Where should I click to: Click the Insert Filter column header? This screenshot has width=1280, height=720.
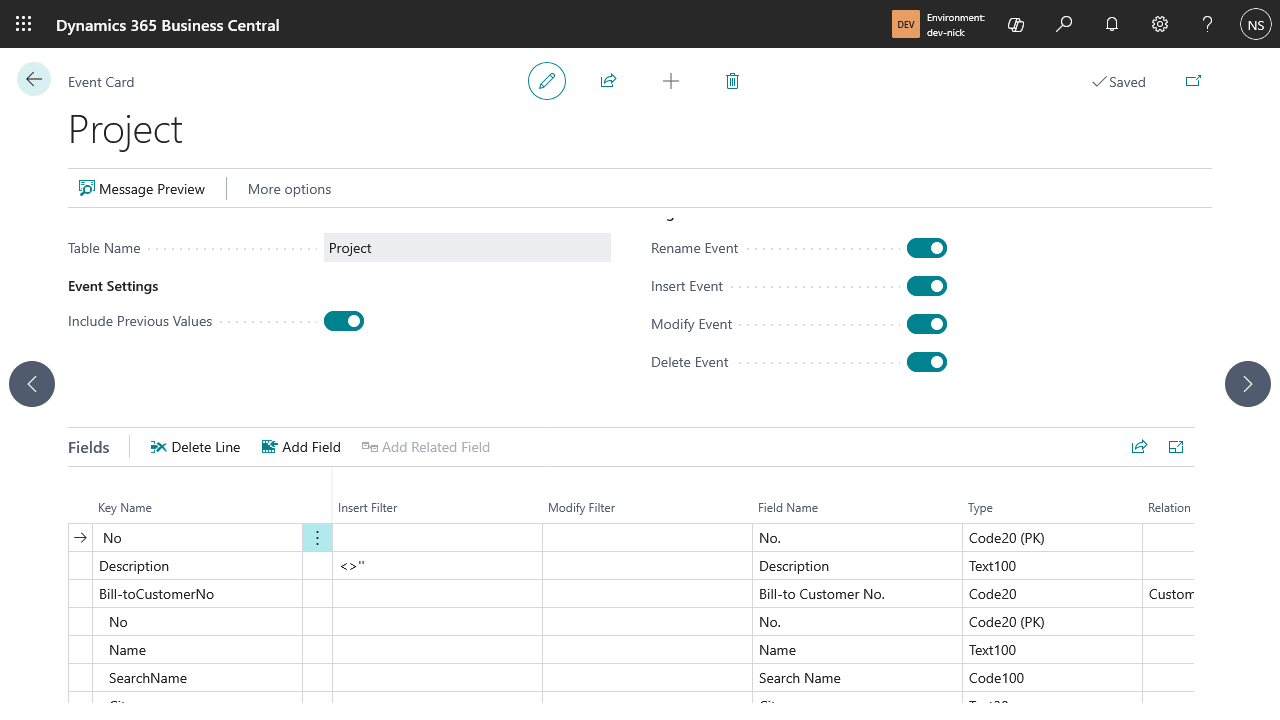click(x=368, y=508)
